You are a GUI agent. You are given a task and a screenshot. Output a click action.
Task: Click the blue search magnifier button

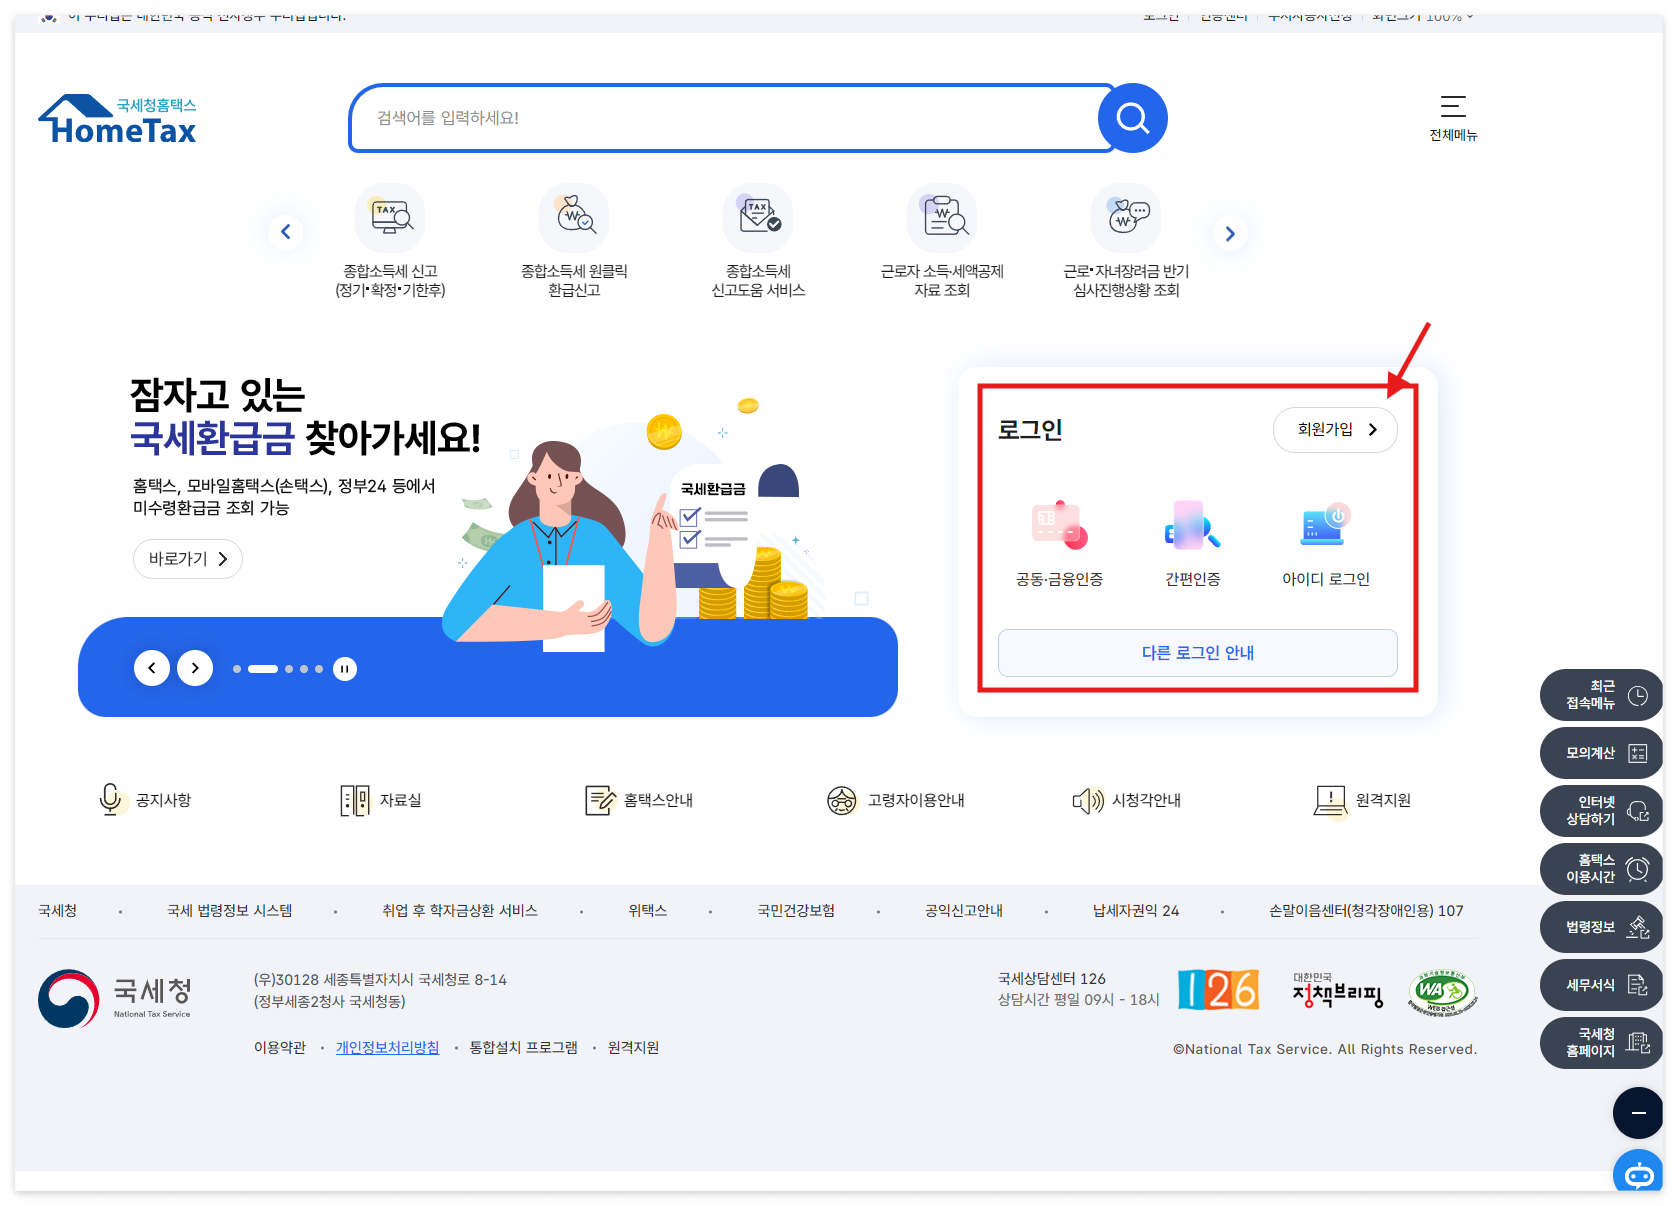[1132, 118]
